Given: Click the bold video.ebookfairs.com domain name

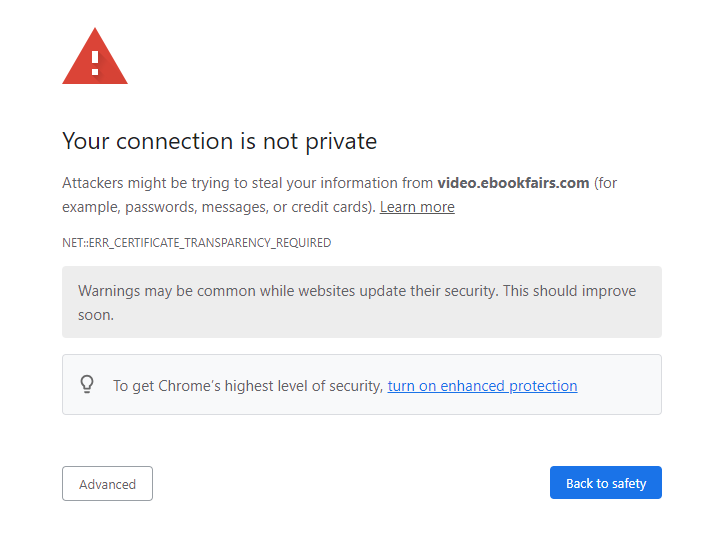Looking at the screenshot, I should (513, 183).
